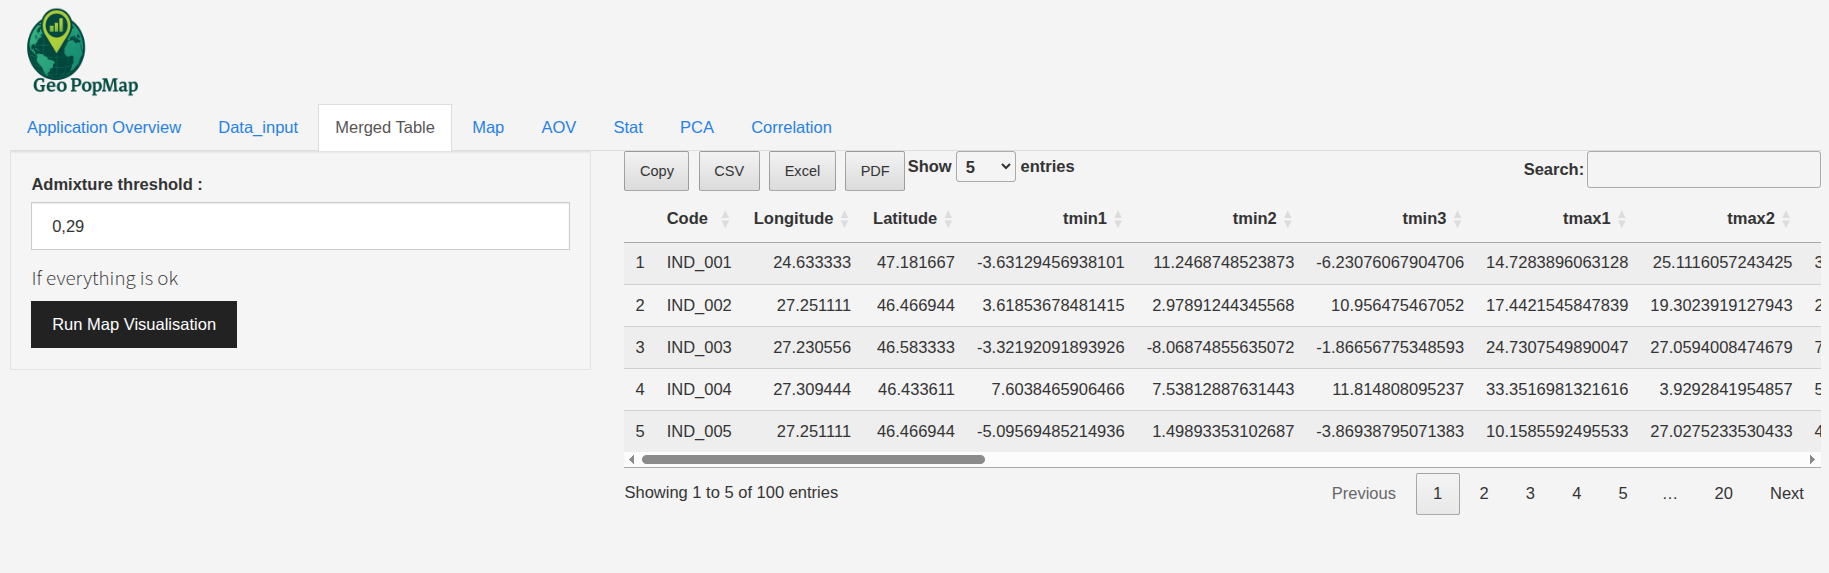Viewport: 1829px width, 573px height.
Task: Export table with Excel button
Action: 802,171
